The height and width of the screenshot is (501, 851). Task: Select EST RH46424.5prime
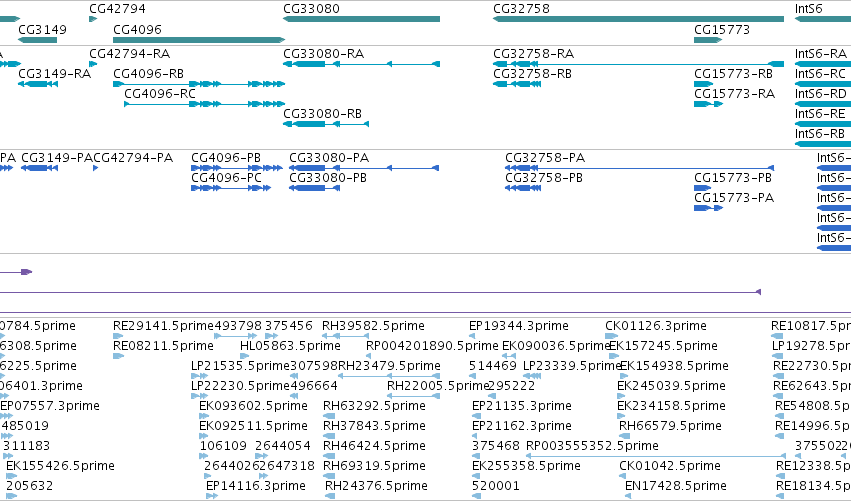point(328,456)
